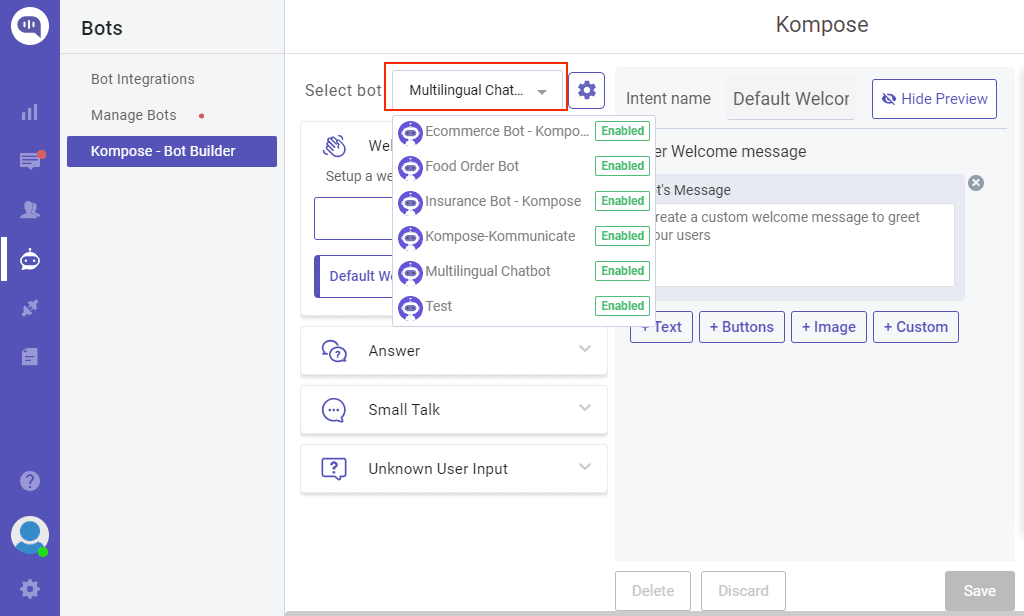Image resolution: width=1024 pixels, height=616 pixels.
Task: Open Manage Bots page
Action: coord(133,115)
